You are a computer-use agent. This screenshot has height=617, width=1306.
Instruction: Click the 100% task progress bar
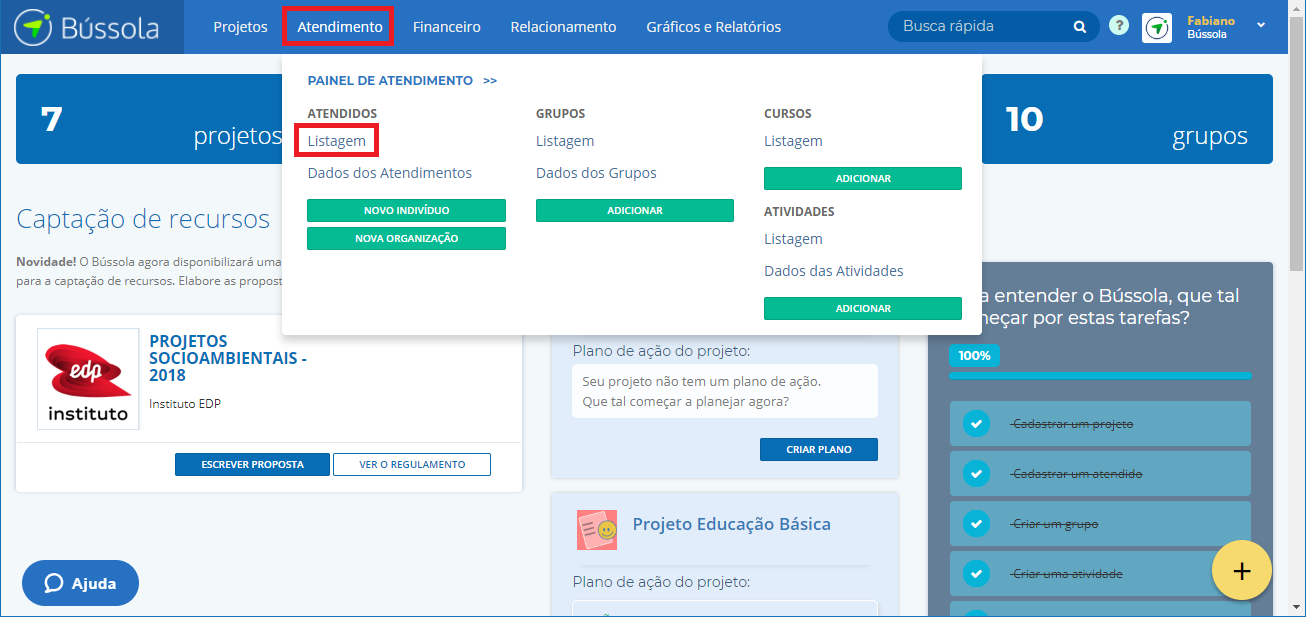coord(1099,375)
